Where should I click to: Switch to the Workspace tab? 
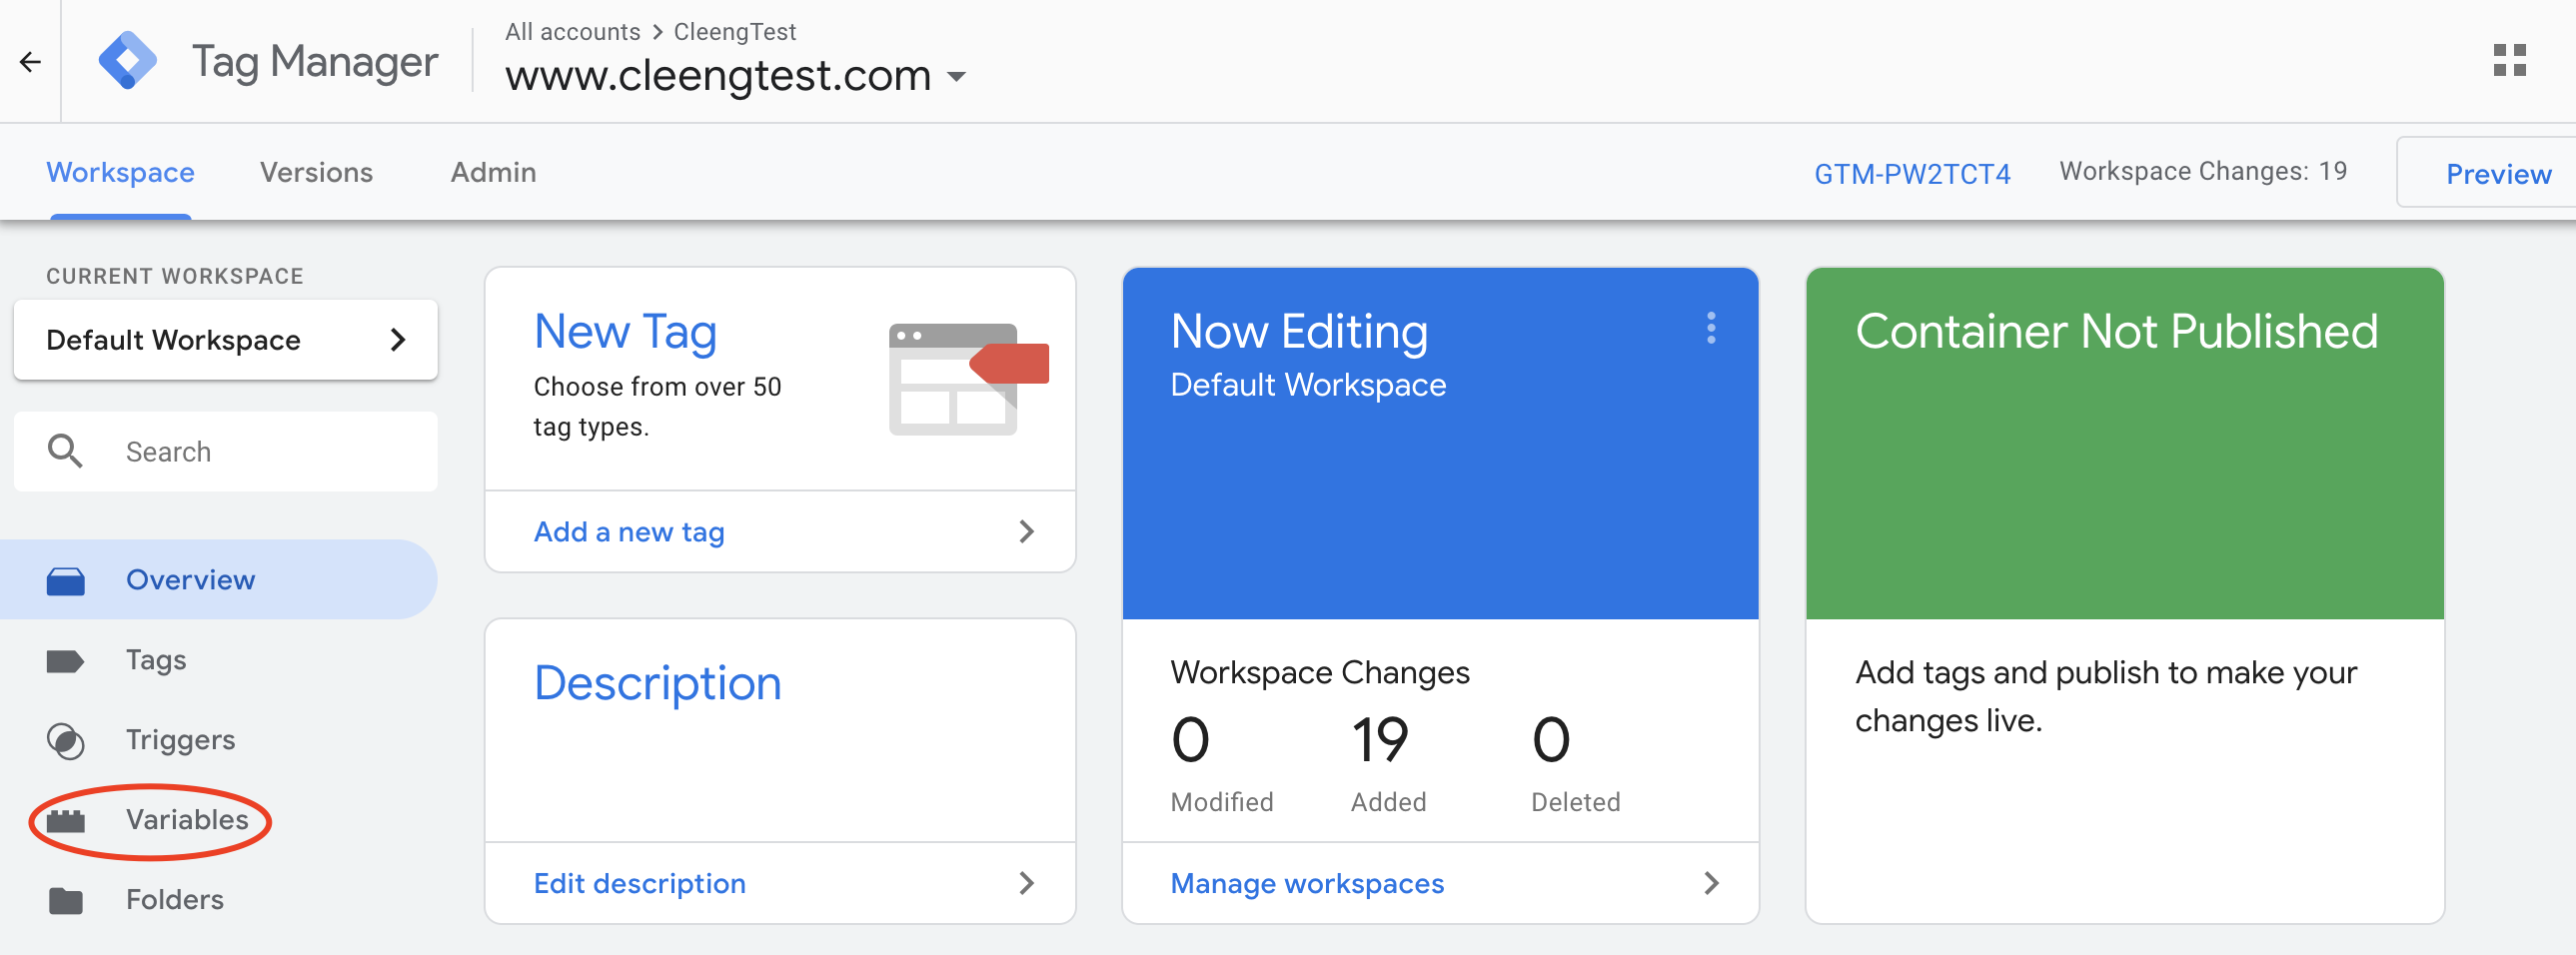coord(120,172)
